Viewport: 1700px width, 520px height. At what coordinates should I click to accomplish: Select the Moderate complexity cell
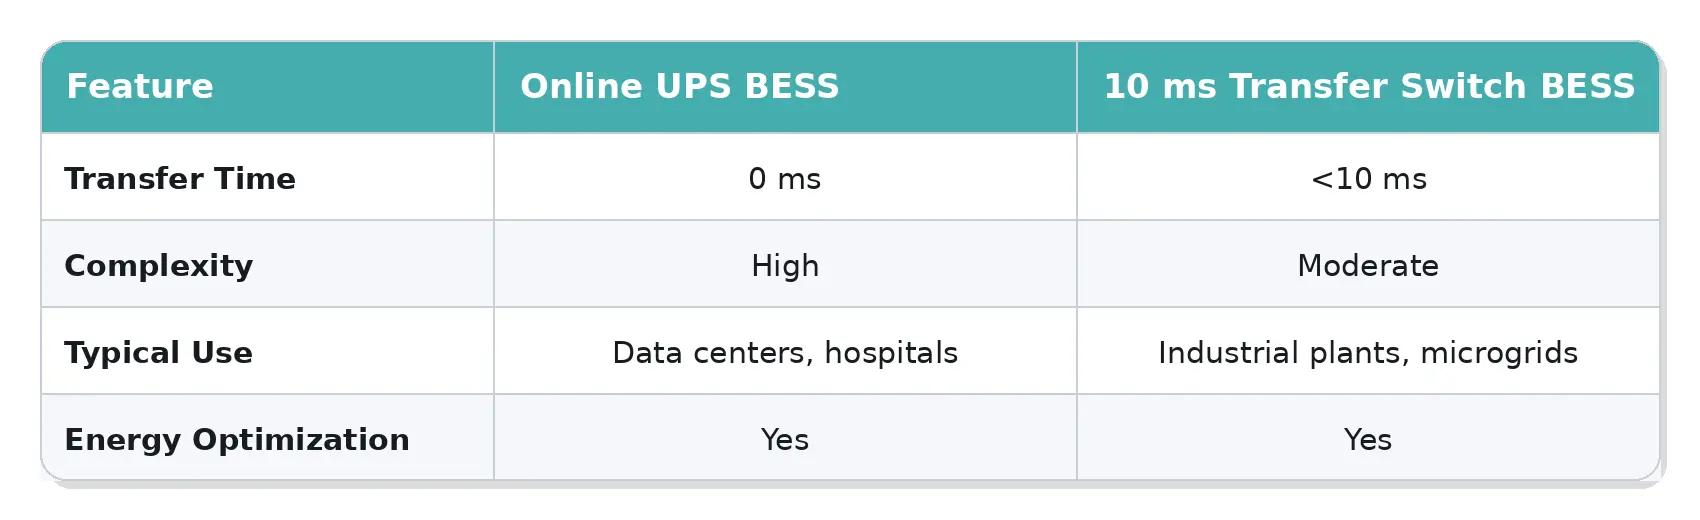coord(1368,266)
